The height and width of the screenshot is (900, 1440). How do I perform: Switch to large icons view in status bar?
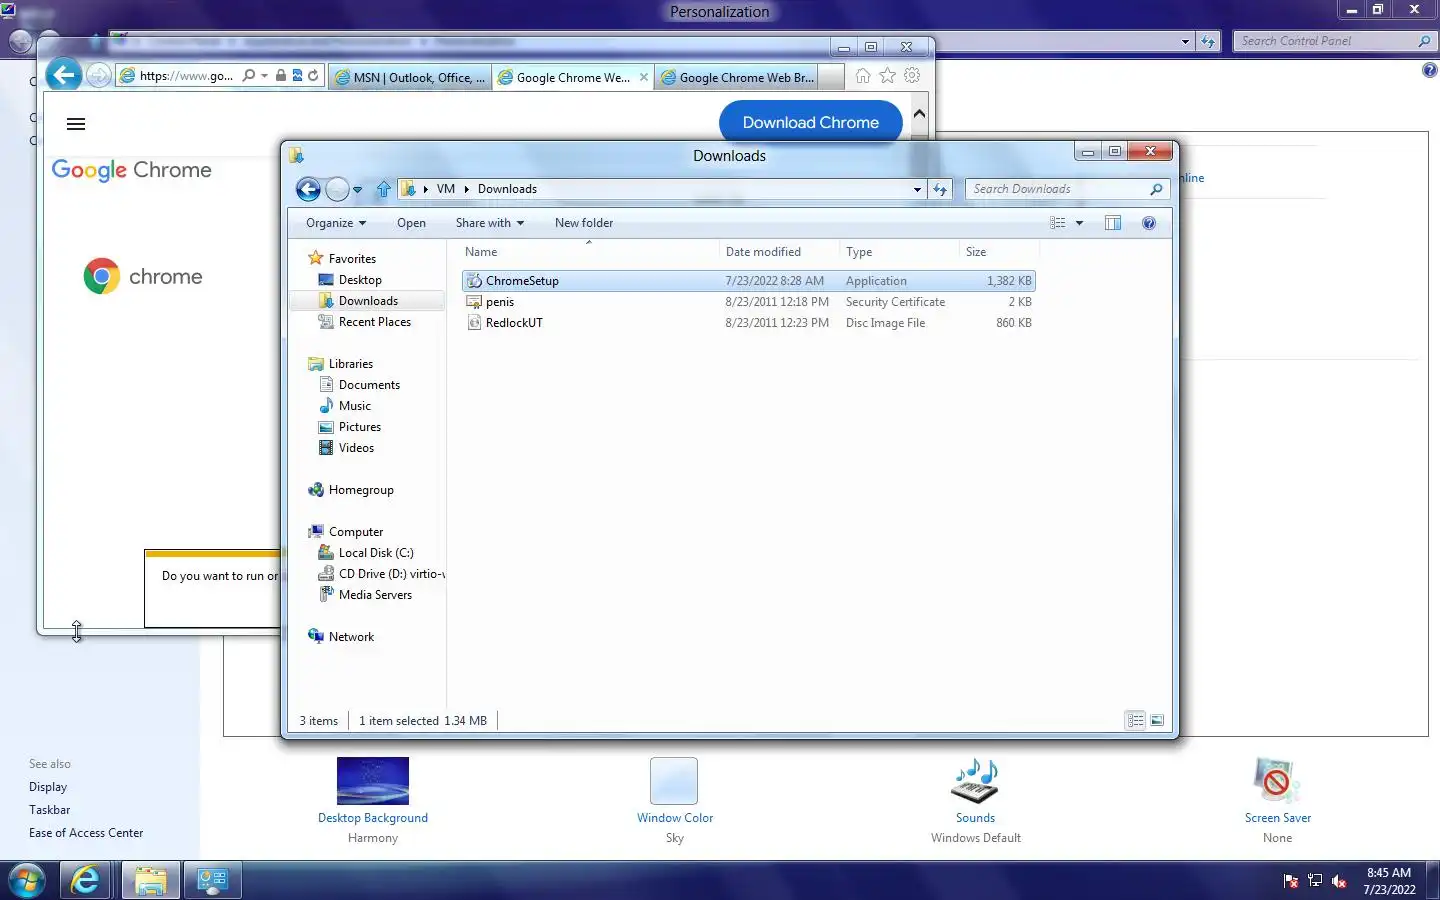click(x=1157, y=720)
